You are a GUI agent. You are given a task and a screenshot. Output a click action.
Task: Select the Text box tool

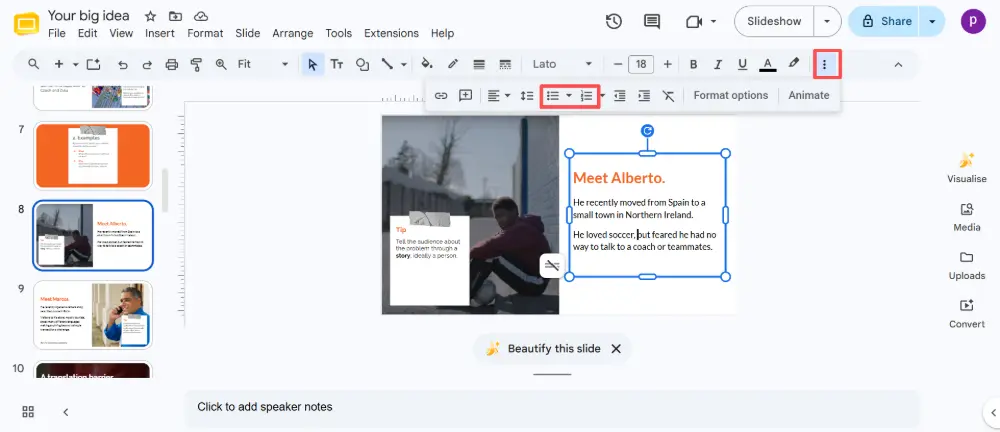pyautogui.click(x=337, y=64)
